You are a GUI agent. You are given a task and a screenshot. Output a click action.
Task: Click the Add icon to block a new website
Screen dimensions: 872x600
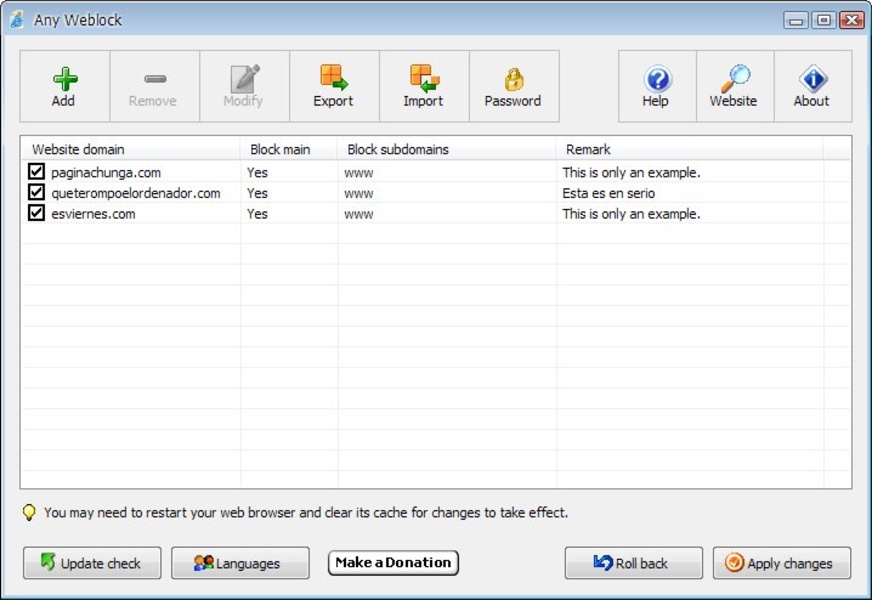click(x=63, y=85)
